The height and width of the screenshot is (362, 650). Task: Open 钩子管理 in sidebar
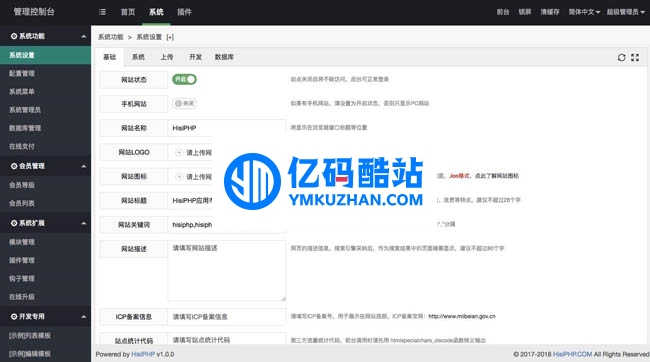[45, 279]
